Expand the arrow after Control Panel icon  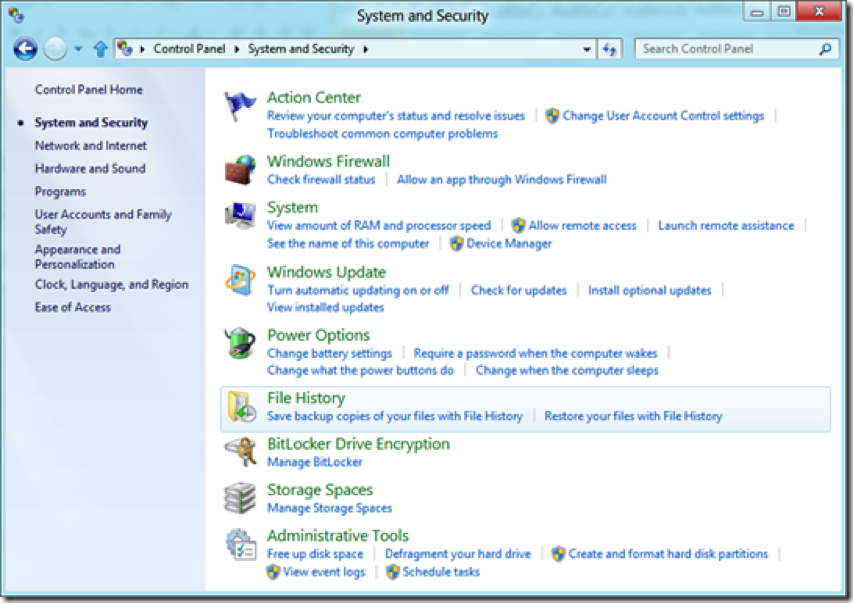(x=143, y=50)
